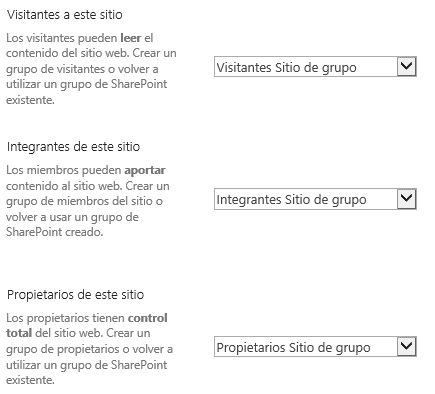Click 'Los propietarios tienen' description text

[x=65, y=318]
